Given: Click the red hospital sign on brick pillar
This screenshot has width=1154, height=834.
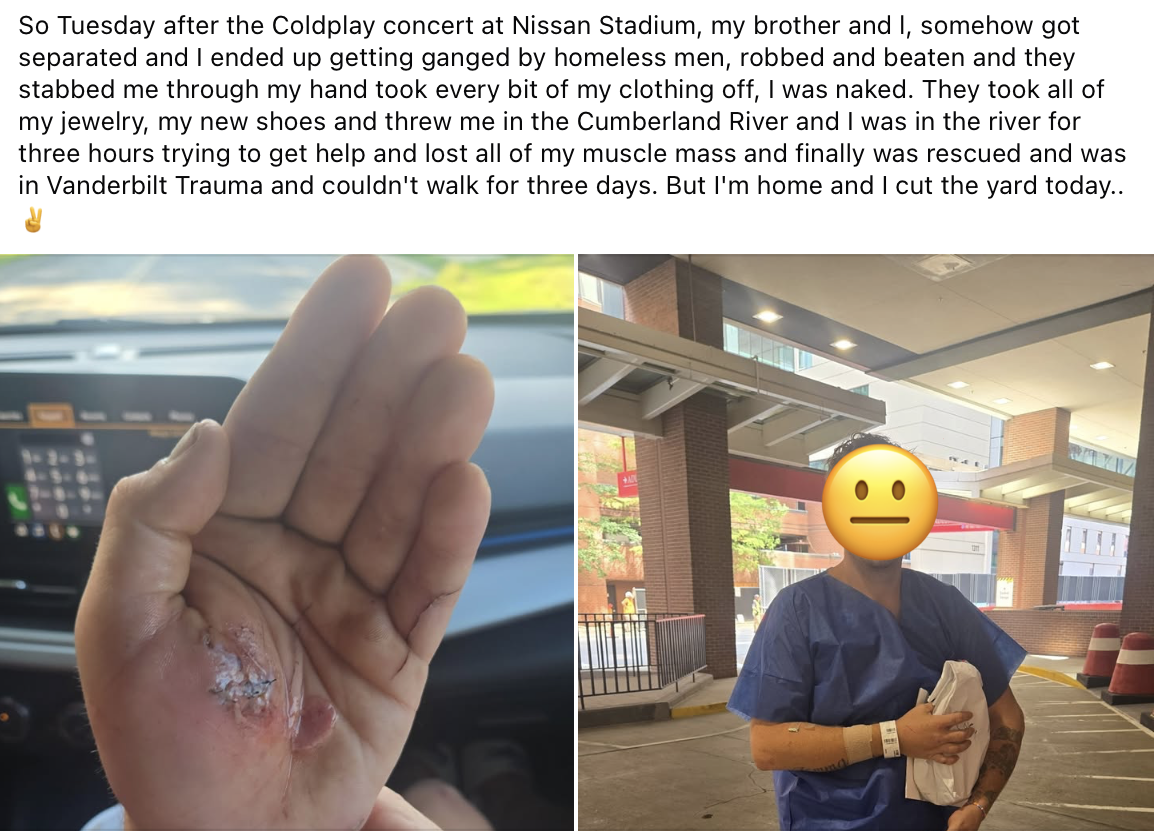Looking at the screenshot, I should (x=628, y=480).
